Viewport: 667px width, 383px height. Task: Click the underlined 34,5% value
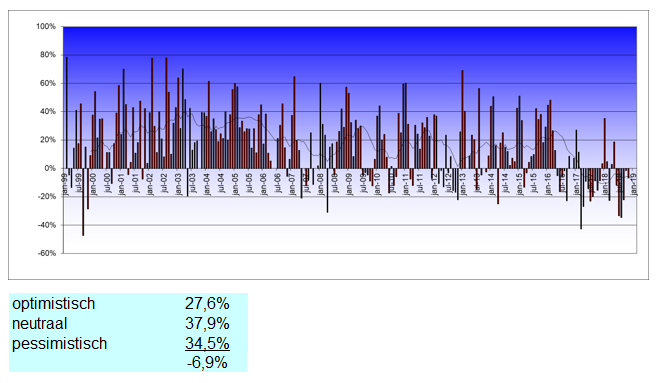coord(207,343)
